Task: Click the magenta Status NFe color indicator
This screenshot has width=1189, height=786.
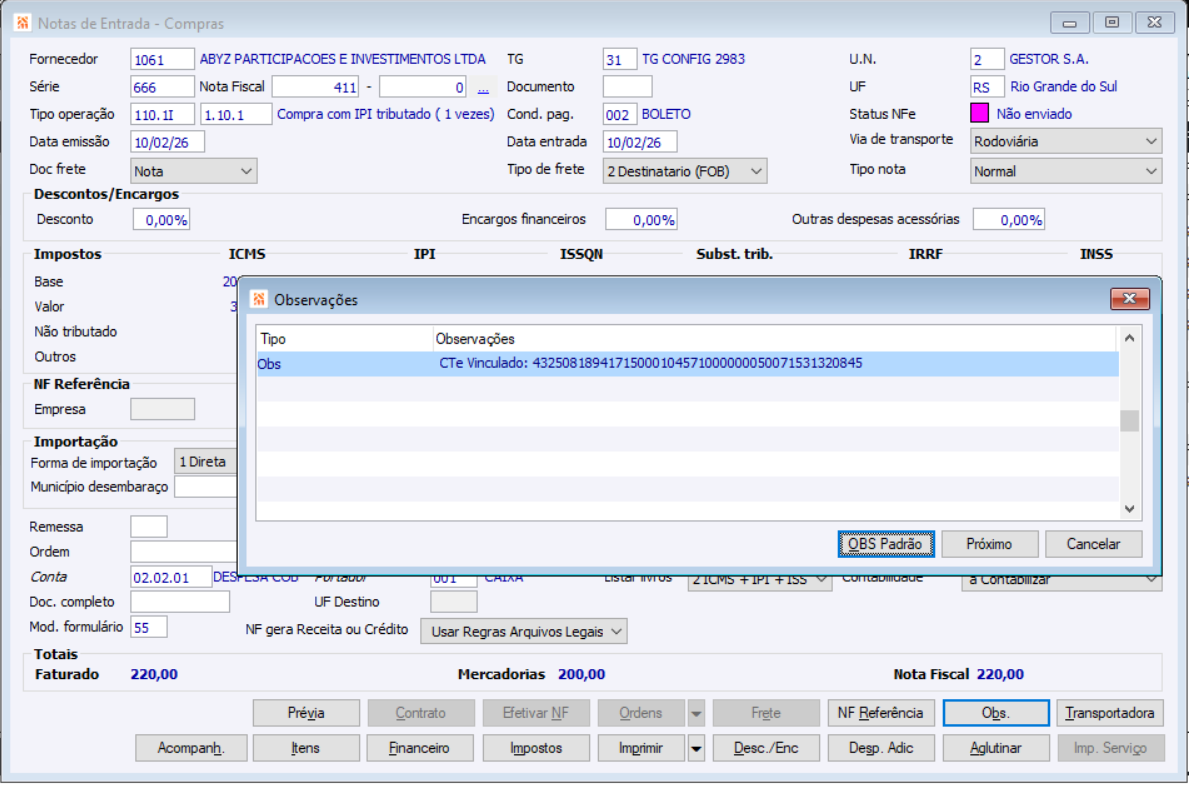Action: pos(980,113)
